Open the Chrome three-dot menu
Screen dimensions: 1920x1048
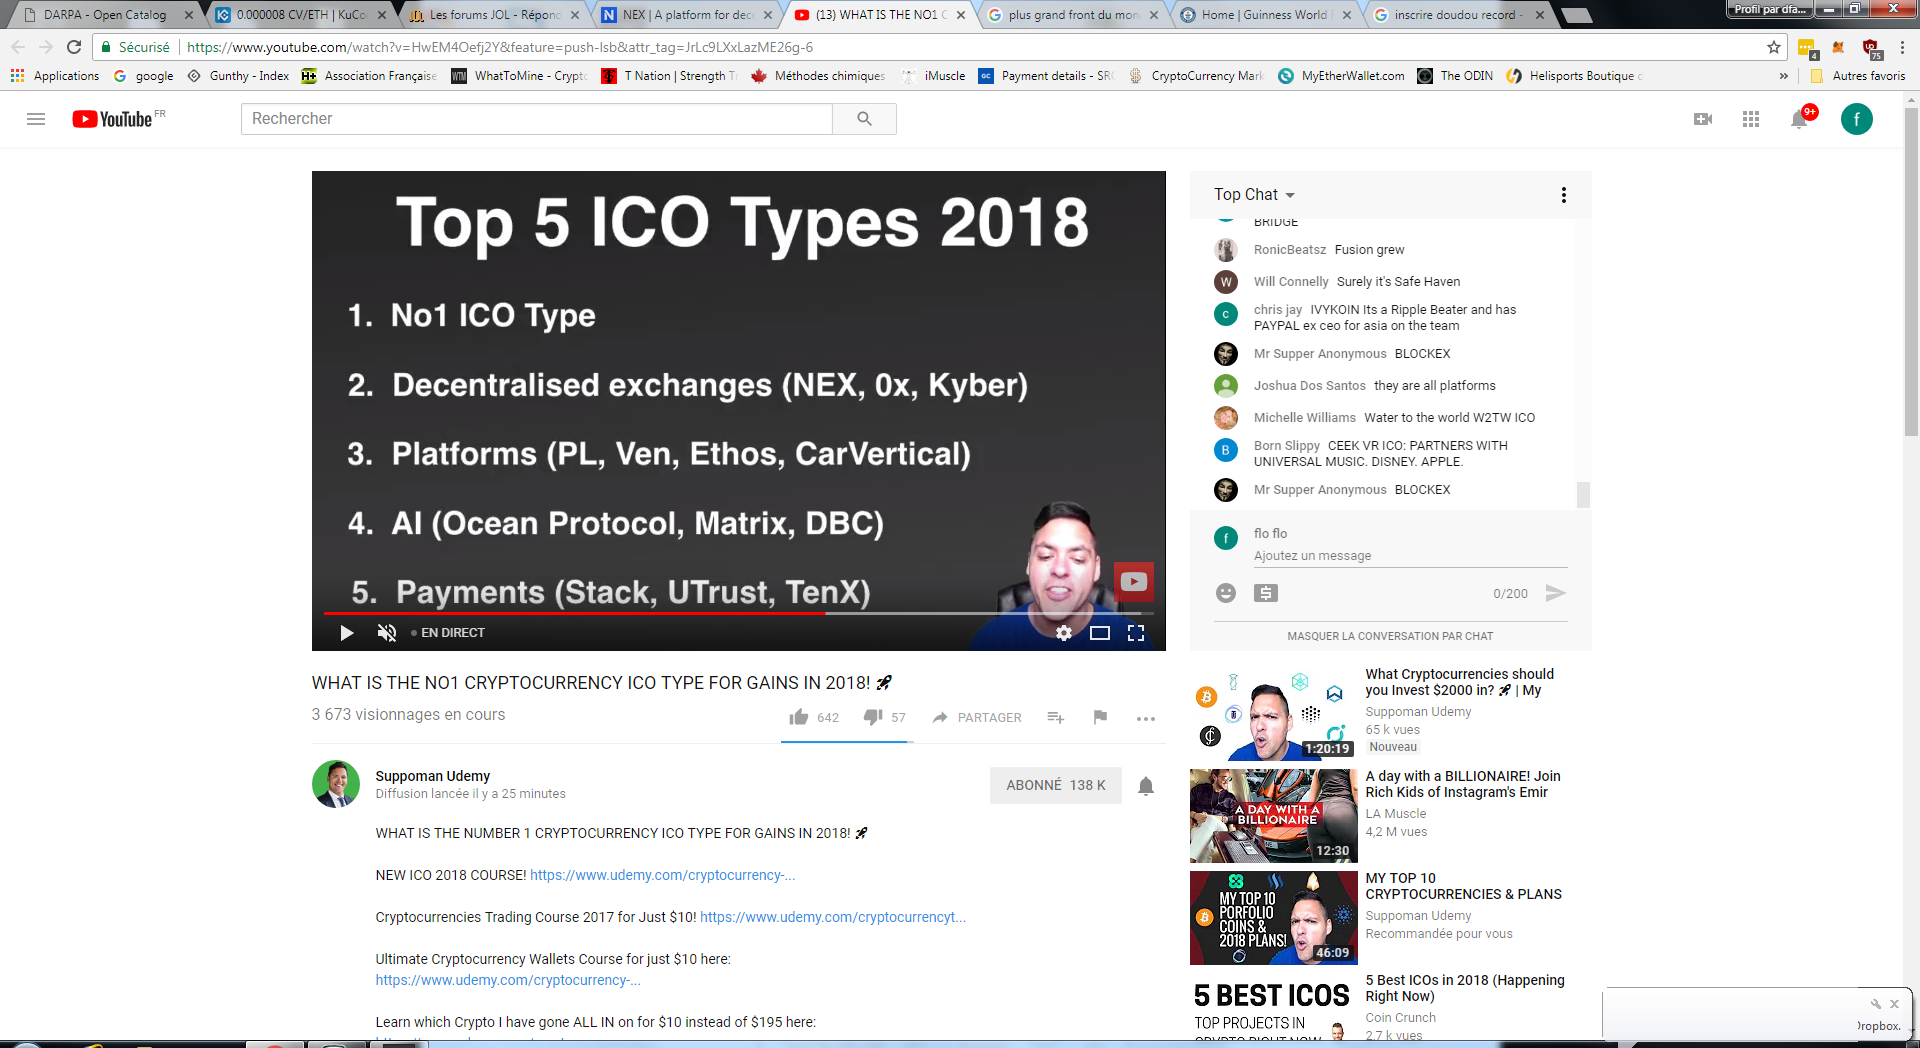click(1902, 47)
